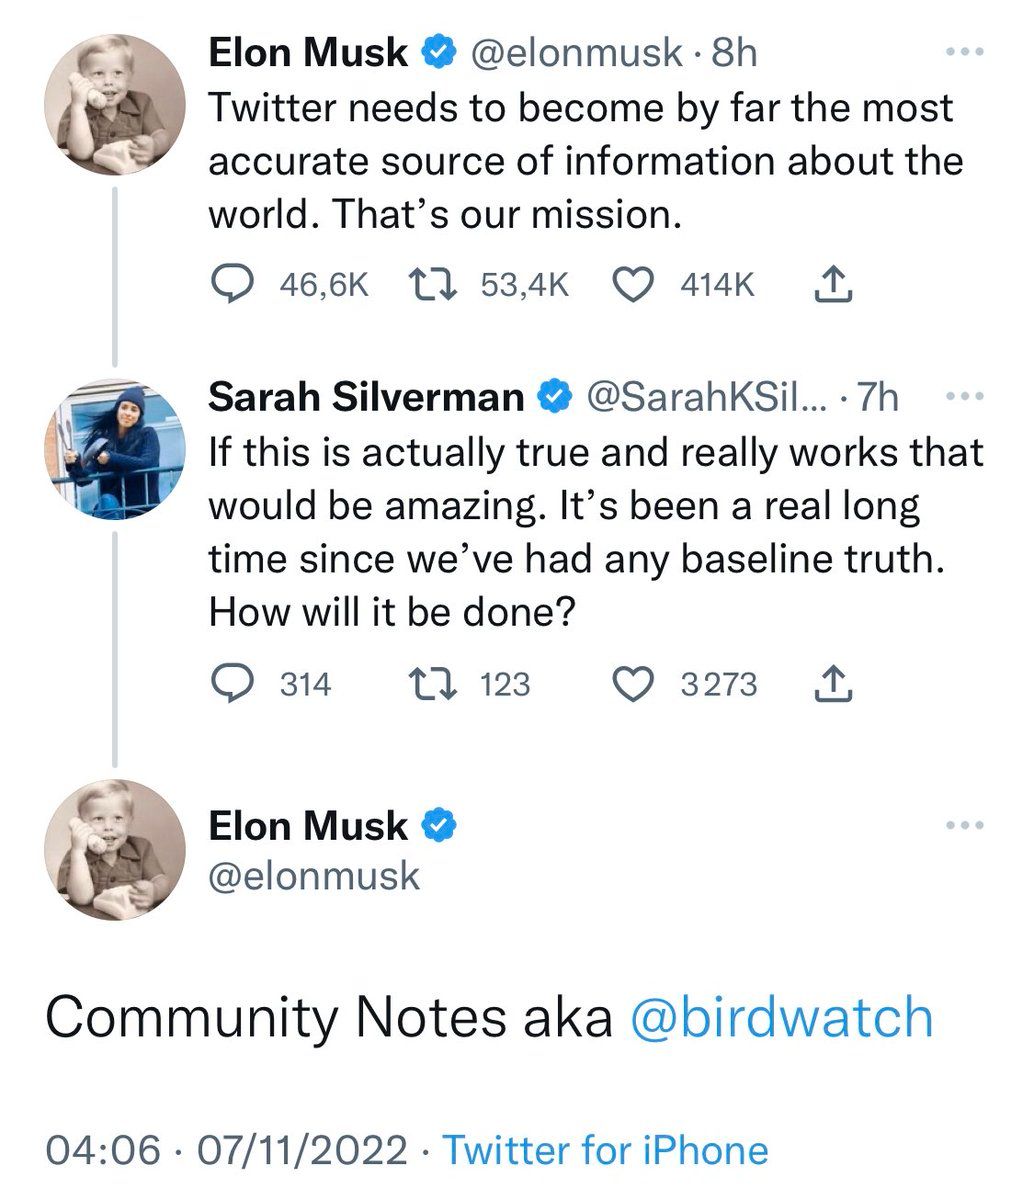This screenshot has width=1034, height=1200.
Task: Reply to Elon Musk's mission tweet
Action: click(x=234, y=286)
